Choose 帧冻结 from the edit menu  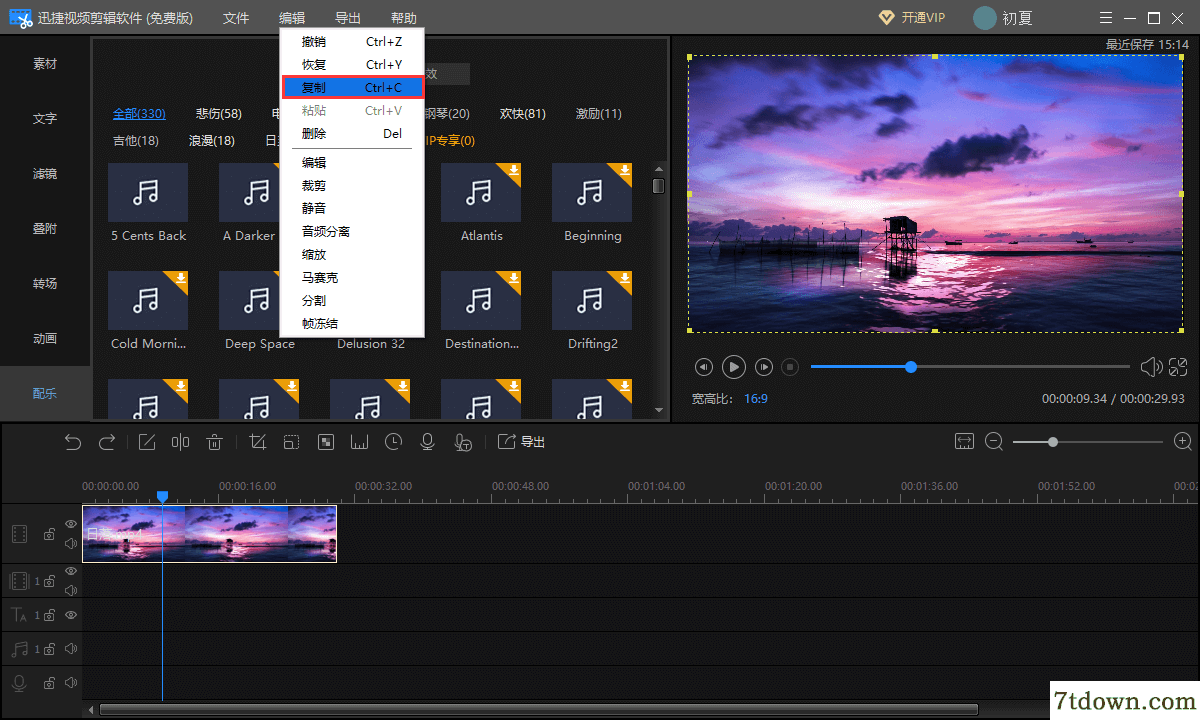(x=352, y=323)
